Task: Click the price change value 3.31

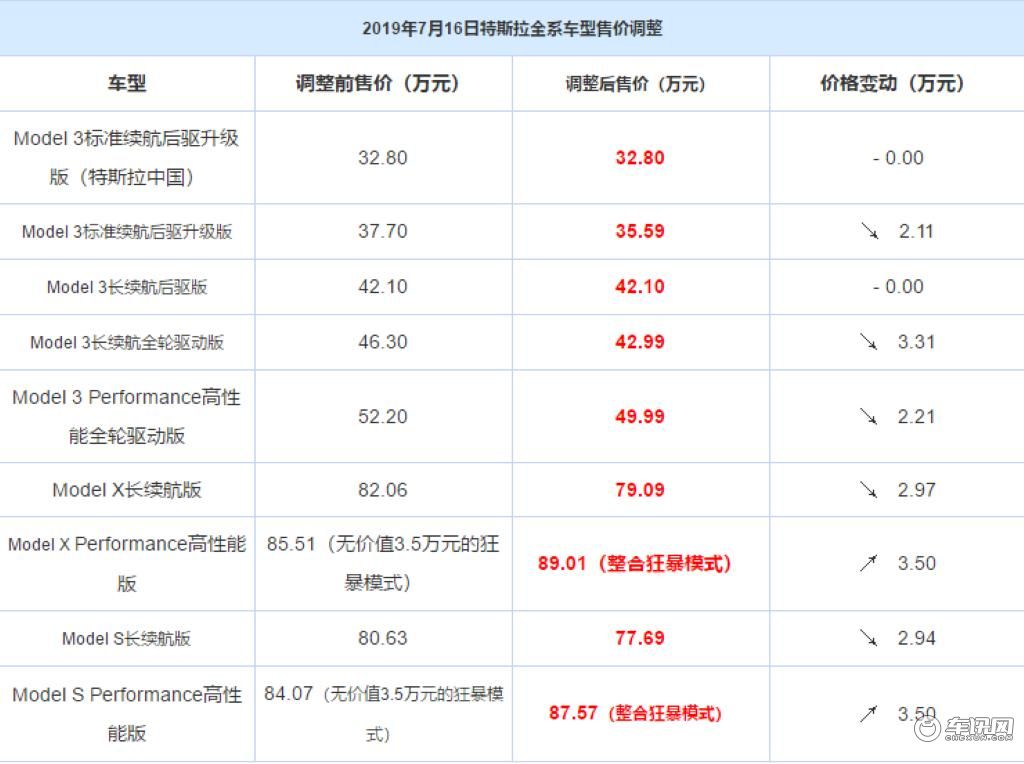Action: pyautogui.click(x=916, y=342)
